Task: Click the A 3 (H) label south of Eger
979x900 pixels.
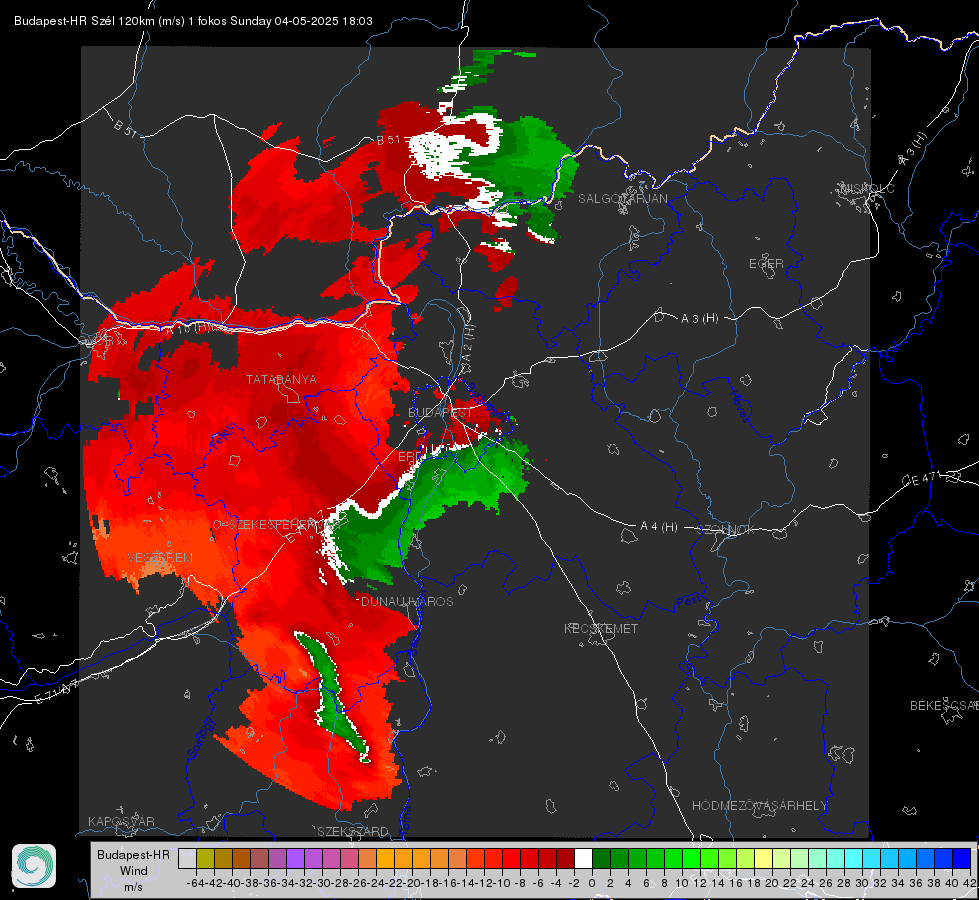Action: pos(699,319)
